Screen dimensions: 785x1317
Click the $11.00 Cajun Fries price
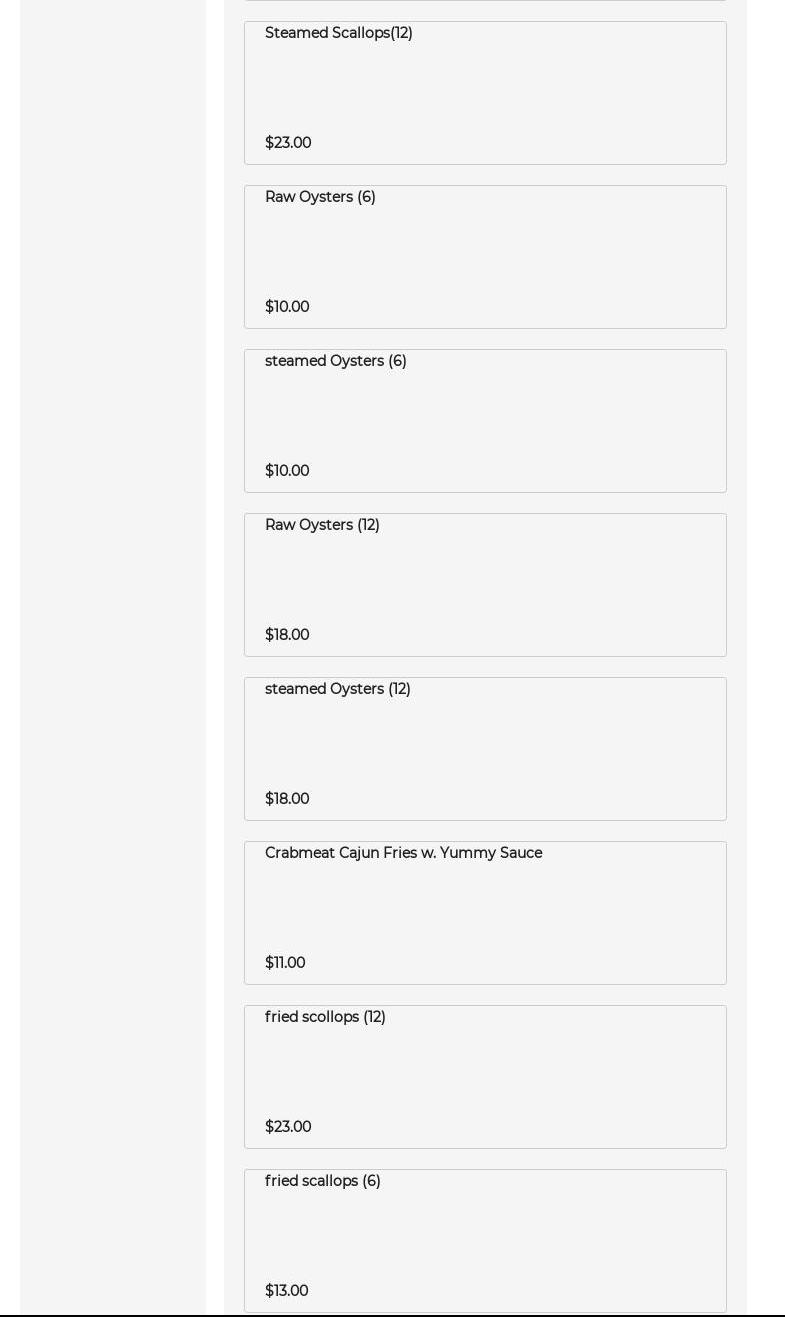[285, 963]
